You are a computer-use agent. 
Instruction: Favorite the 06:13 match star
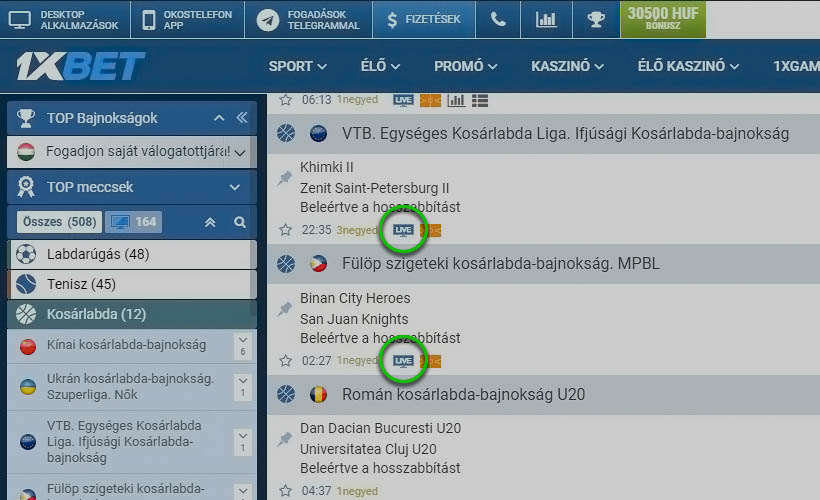coord(286,99)
